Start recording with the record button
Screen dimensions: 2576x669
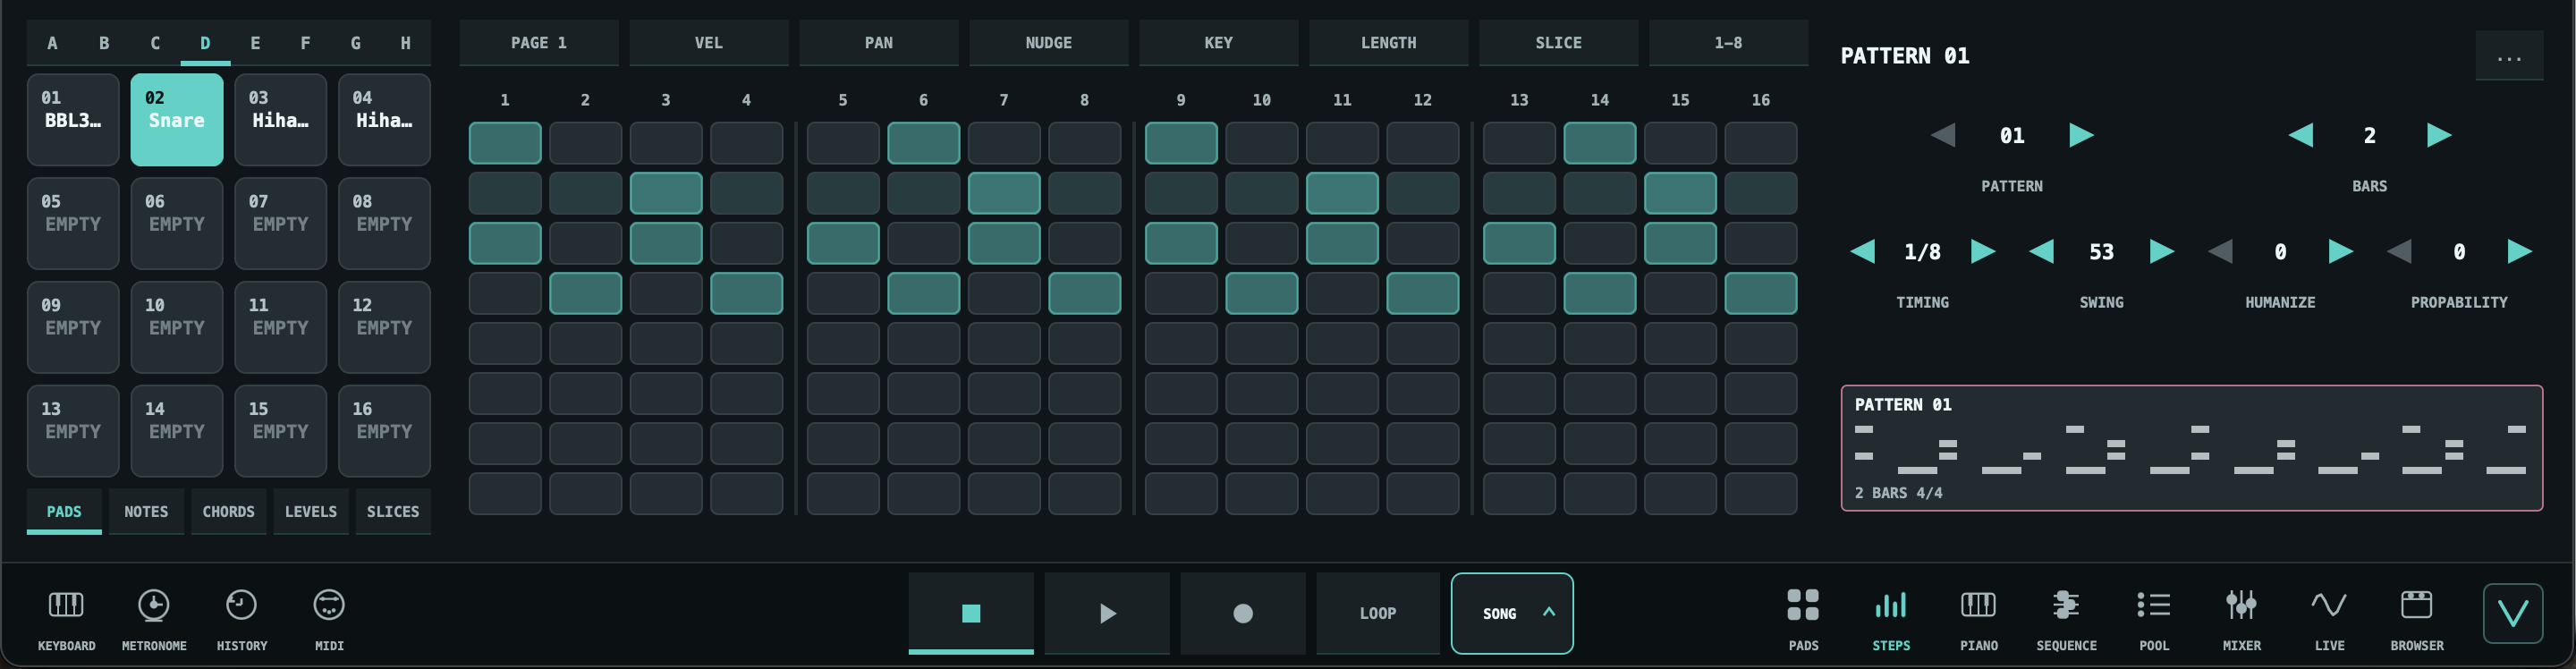1243,613
